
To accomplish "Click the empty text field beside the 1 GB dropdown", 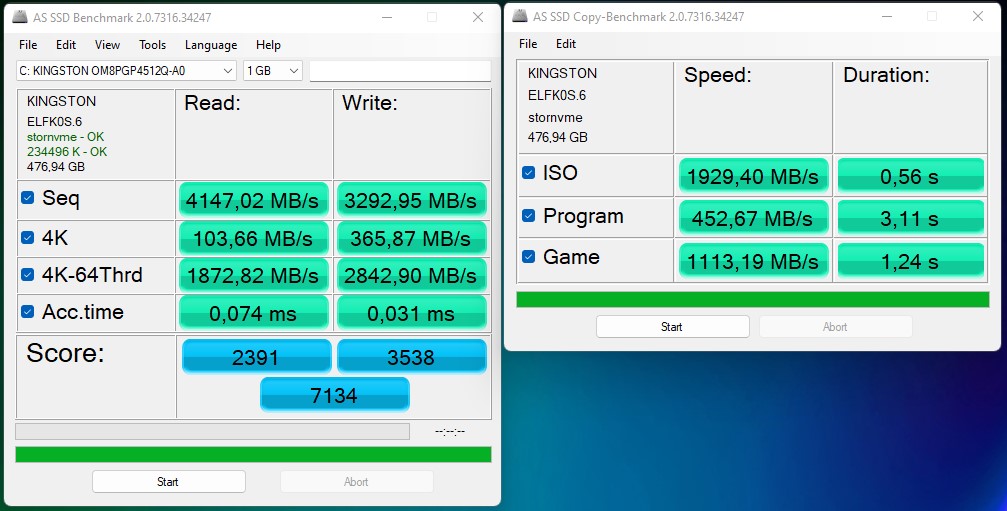I will click(x=399, y=70).
